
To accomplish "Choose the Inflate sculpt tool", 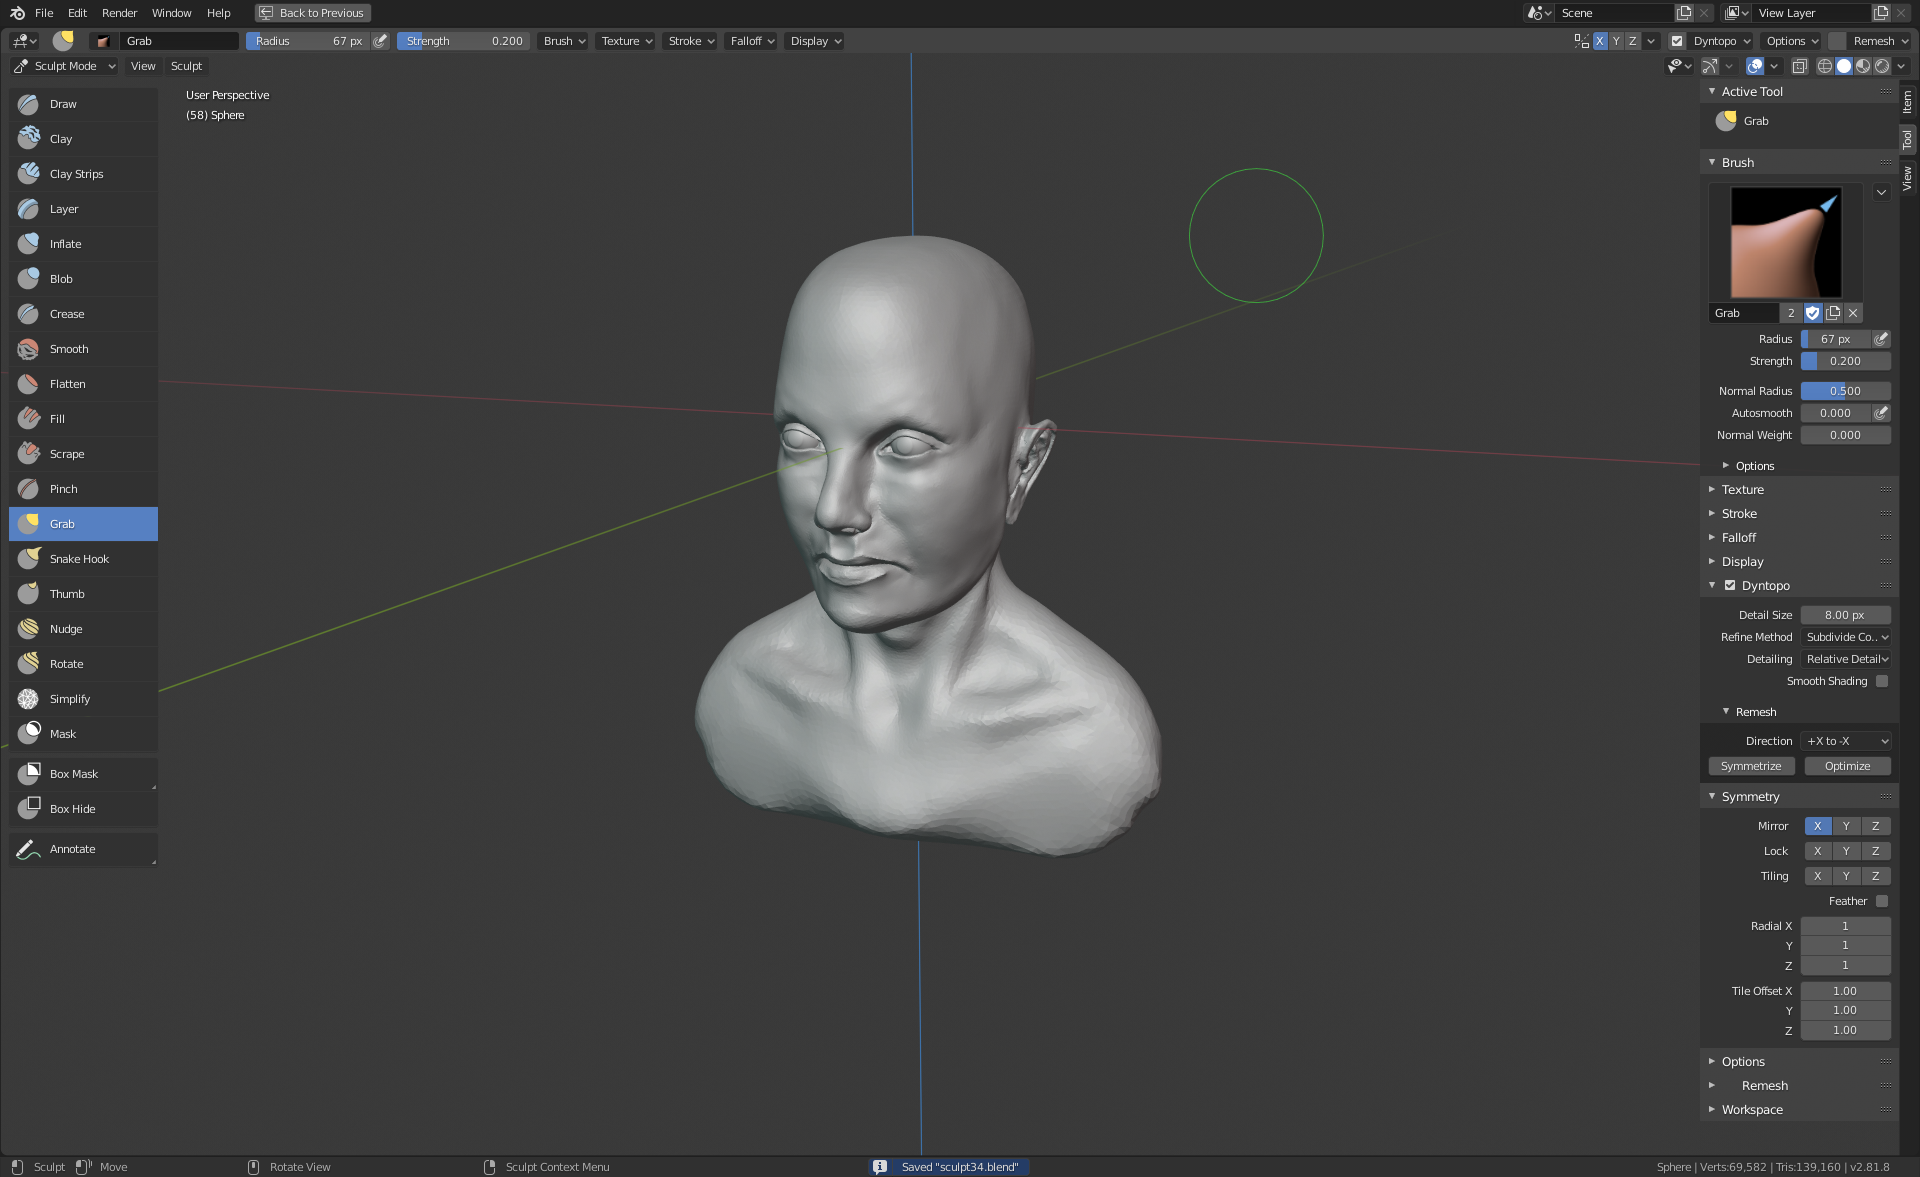I will (x=65, y=244).
